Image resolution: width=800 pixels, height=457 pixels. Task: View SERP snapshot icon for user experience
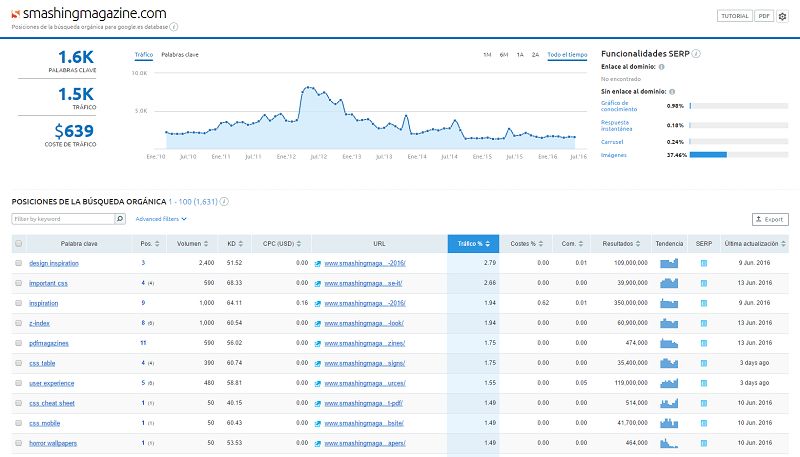point(704,383)
